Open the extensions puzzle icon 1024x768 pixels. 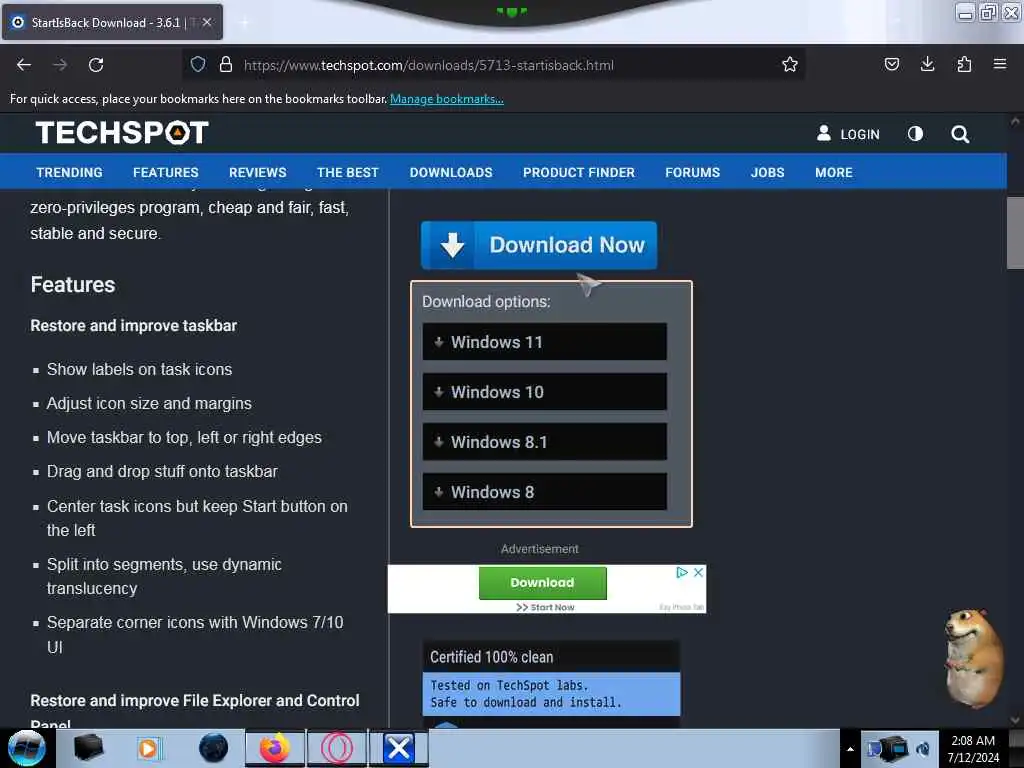tap(964, 64)
